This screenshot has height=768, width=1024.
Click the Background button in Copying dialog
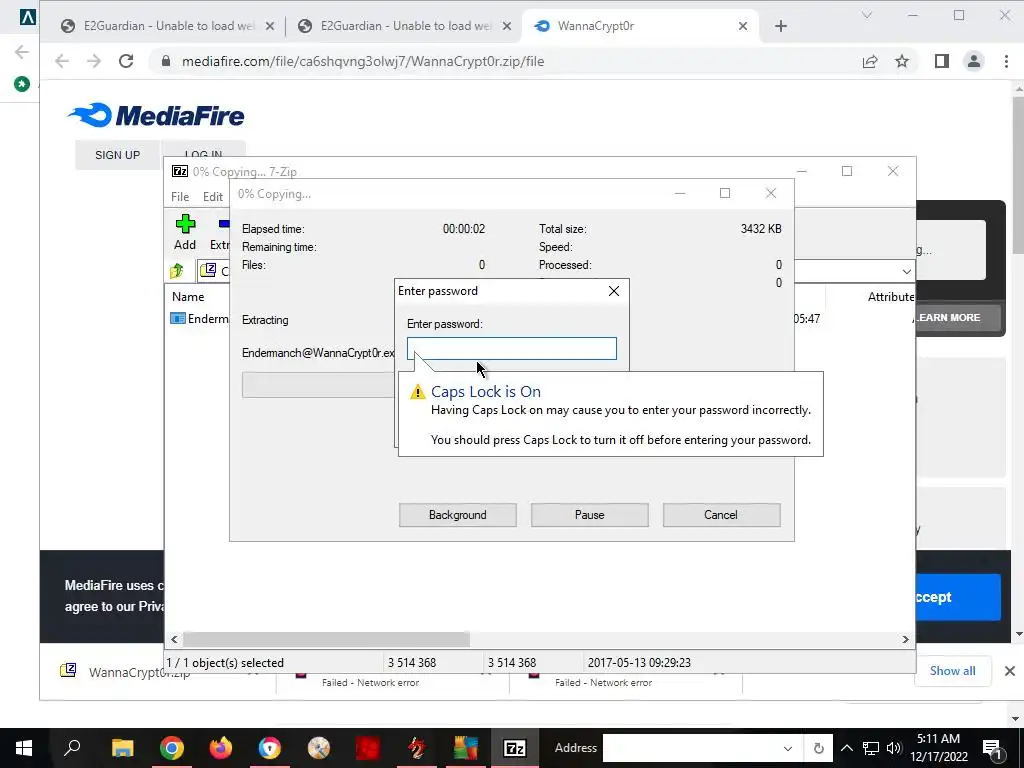tap(458, 515)
